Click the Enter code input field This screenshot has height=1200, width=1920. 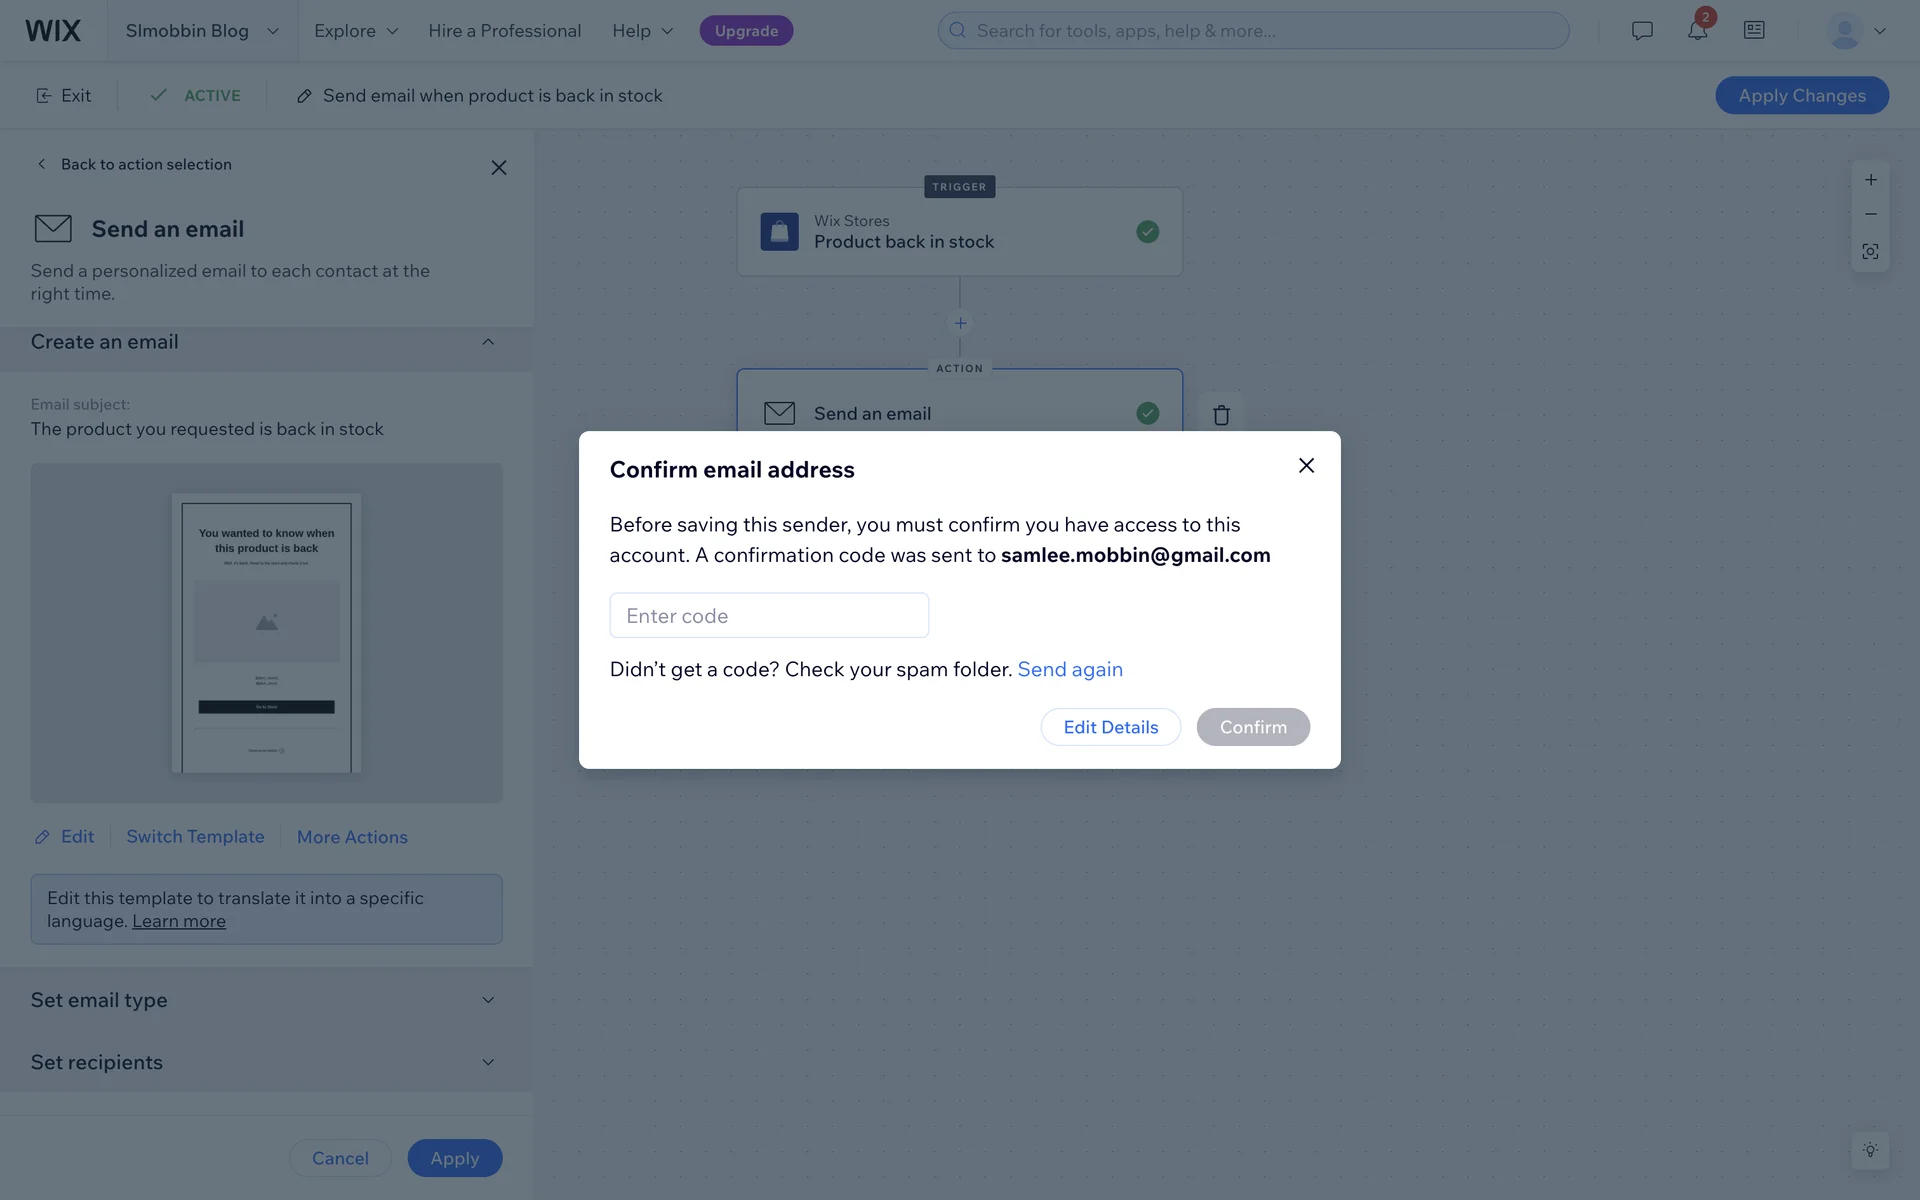click(x=769, y=616)
